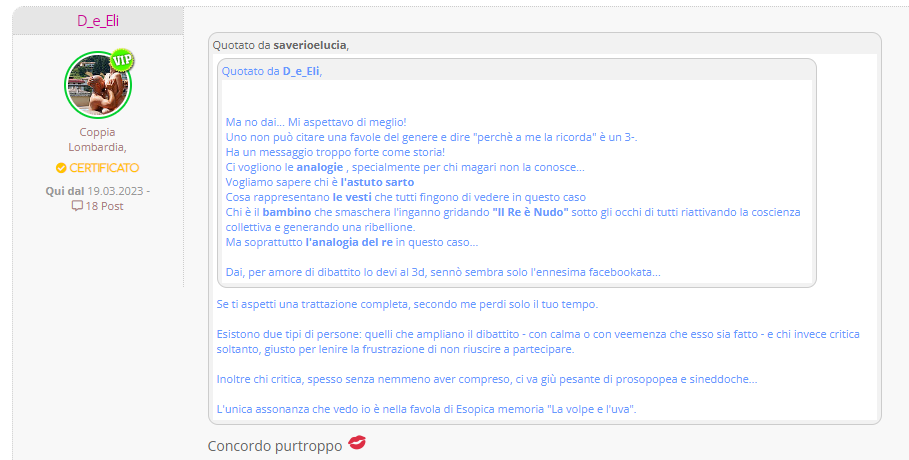Image resolution: width=909 pixels, height=460 pixels.
Task: Click the CERTIFICATO label
Action: pos(104,168)
